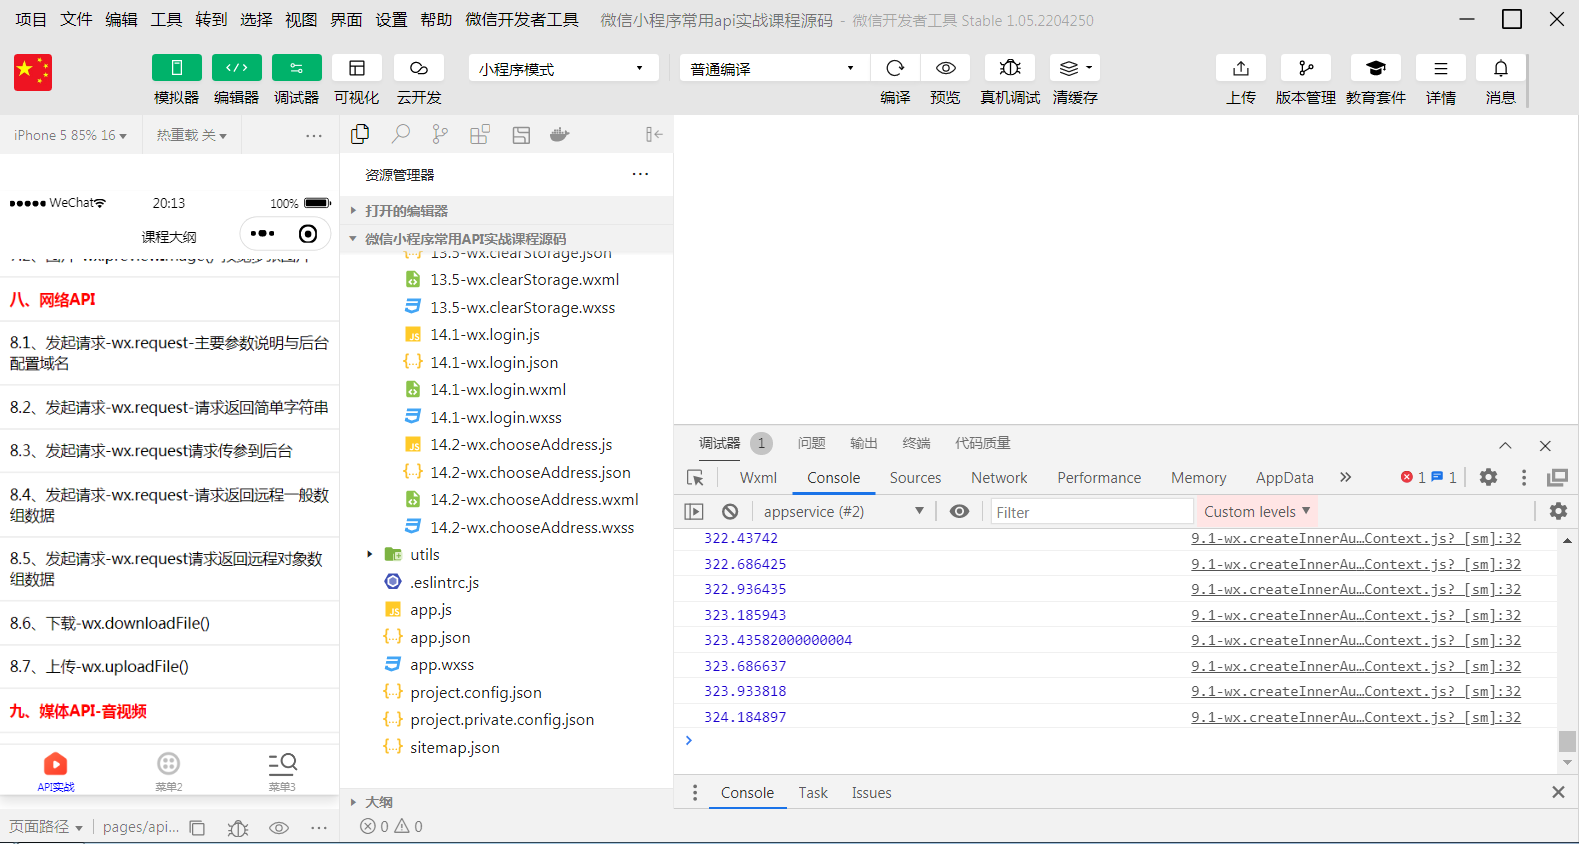Open the clear cache (清缓存) menu
Screen dimensions: 1579x844
click(x=1075, y=68)
